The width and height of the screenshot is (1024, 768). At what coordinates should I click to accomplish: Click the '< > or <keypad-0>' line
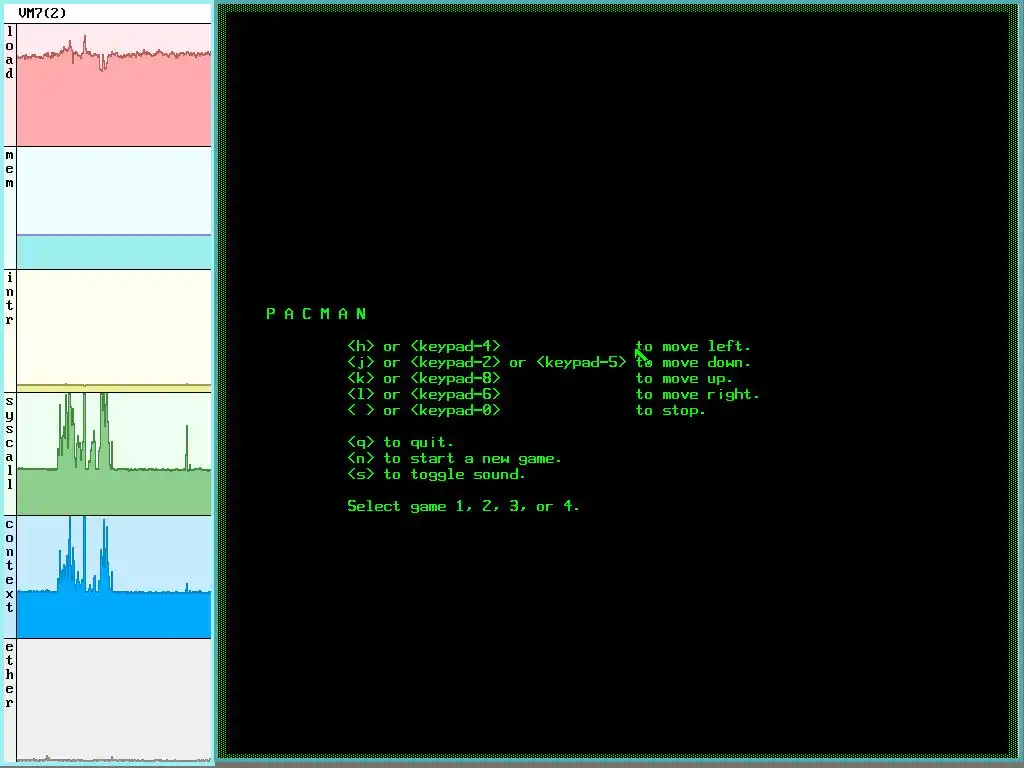point(424,410)
